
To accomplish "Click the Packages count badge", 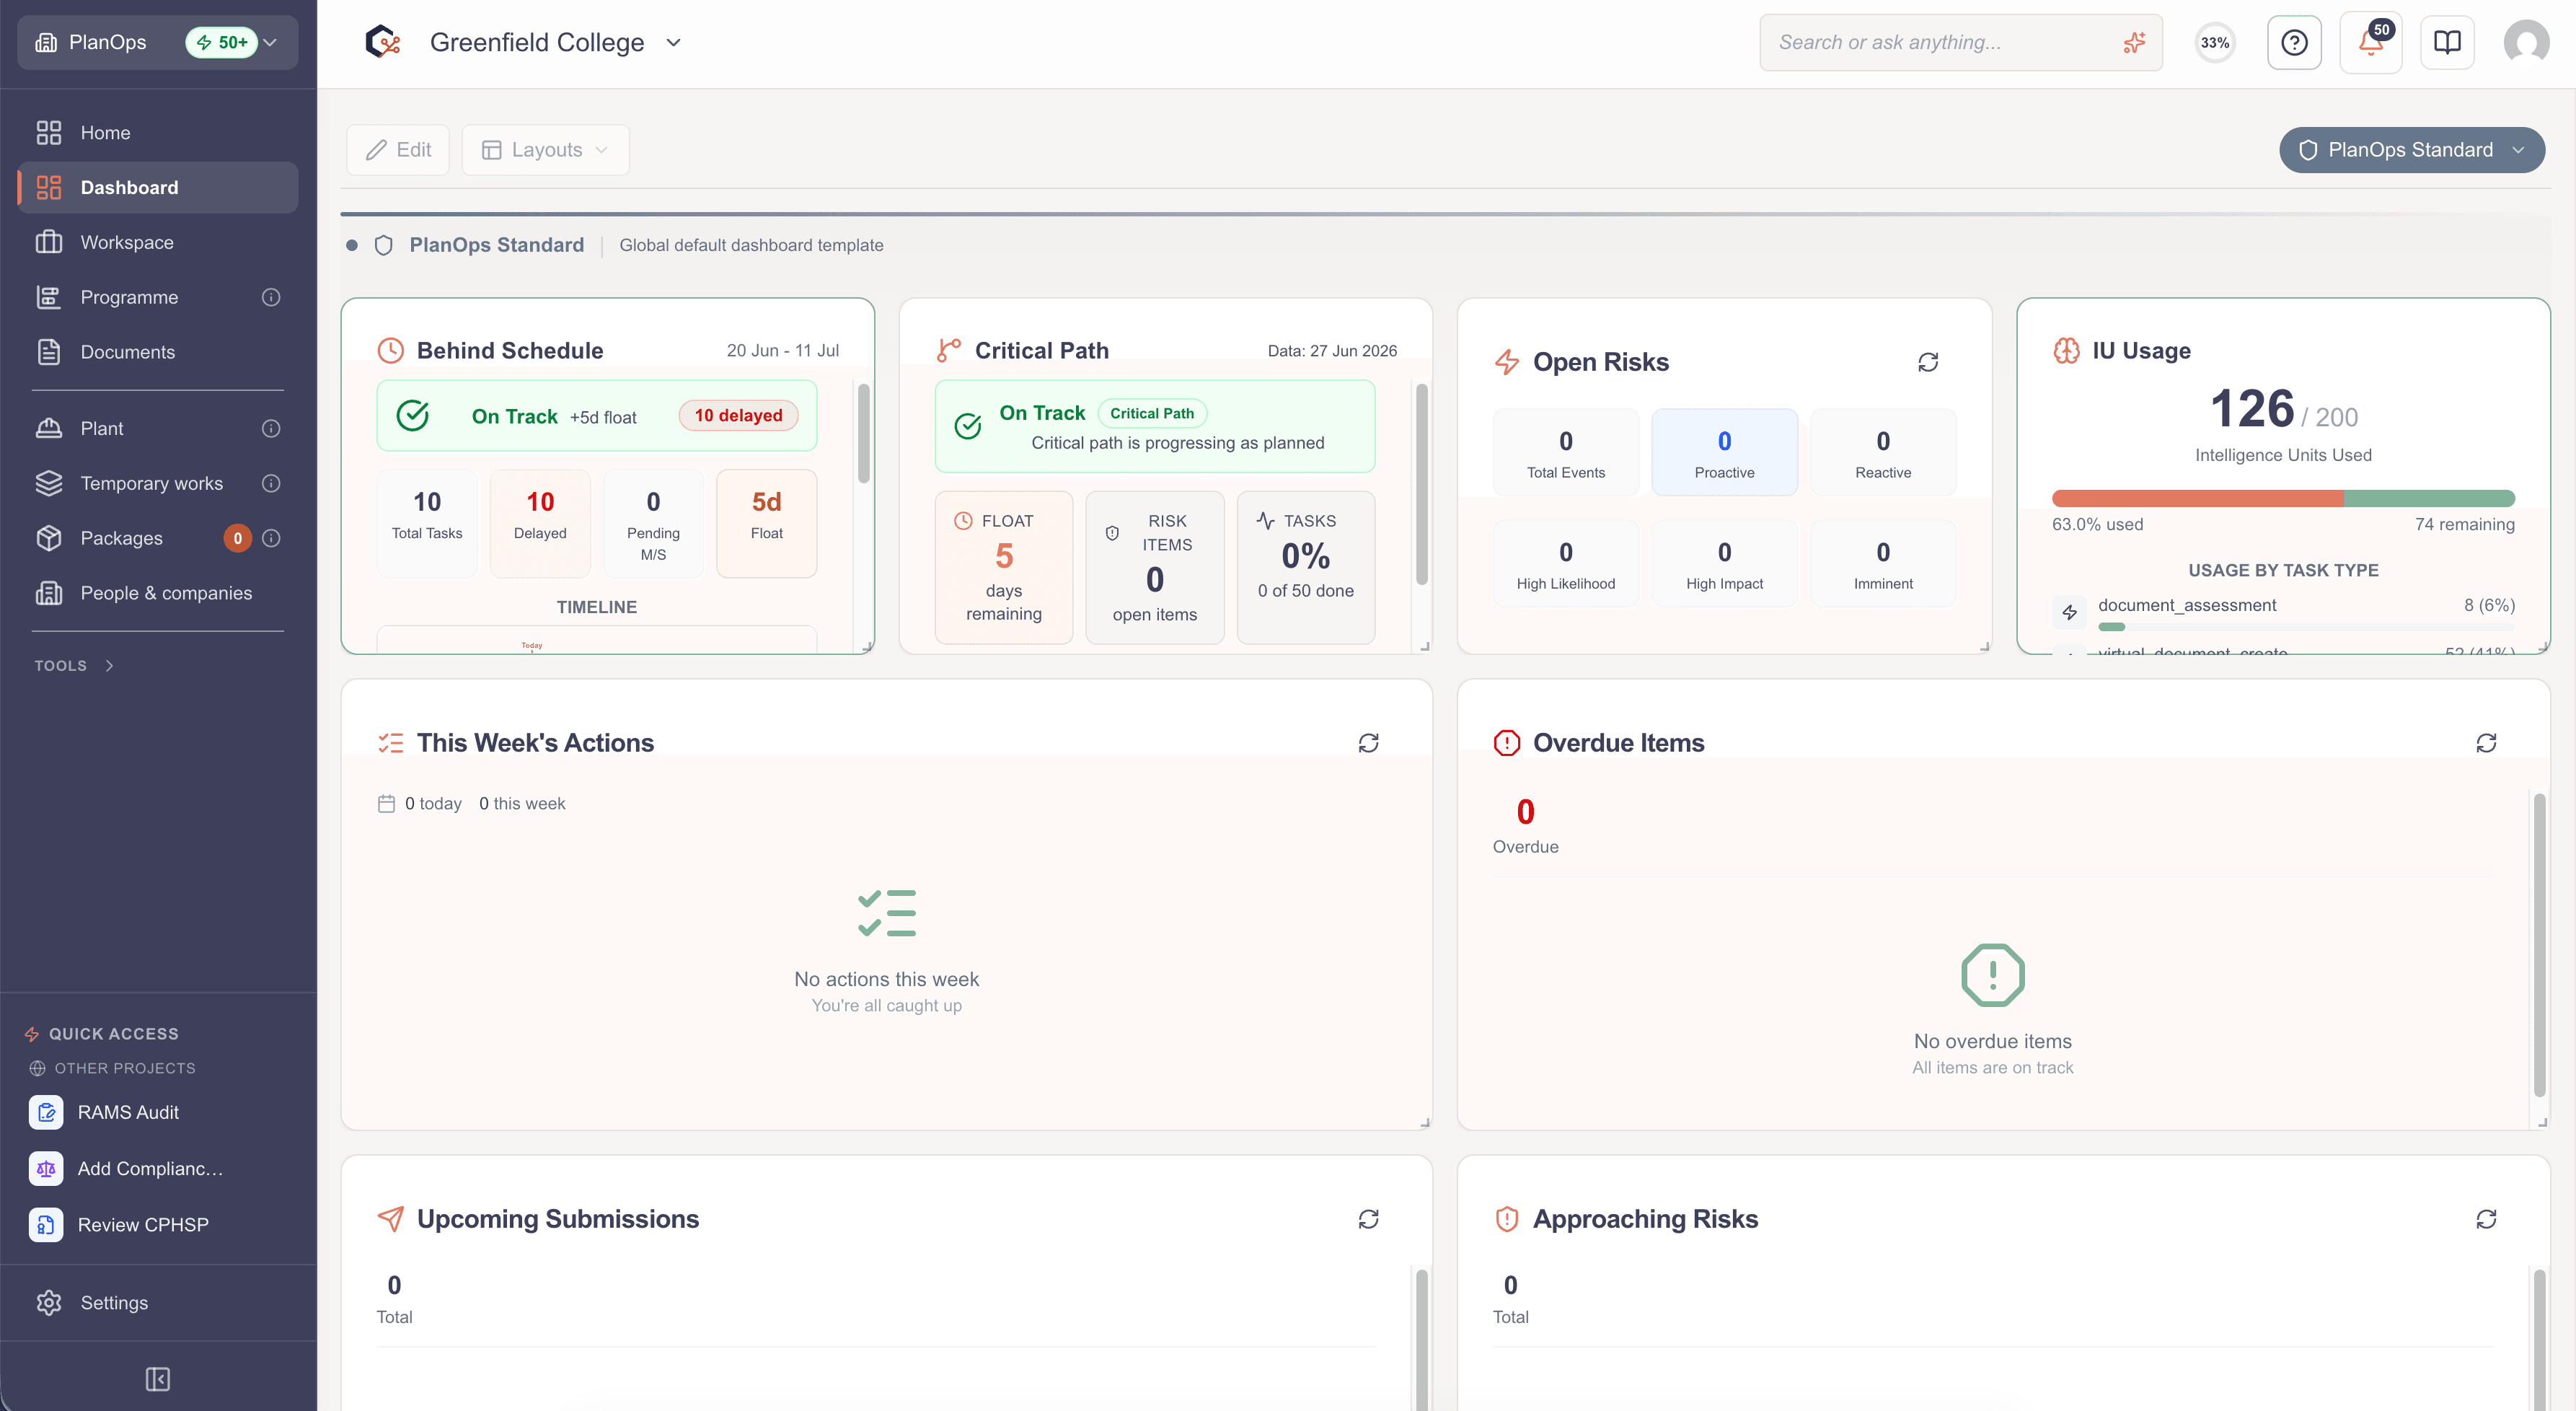I will pyautogui.click(x=237, y=538).
